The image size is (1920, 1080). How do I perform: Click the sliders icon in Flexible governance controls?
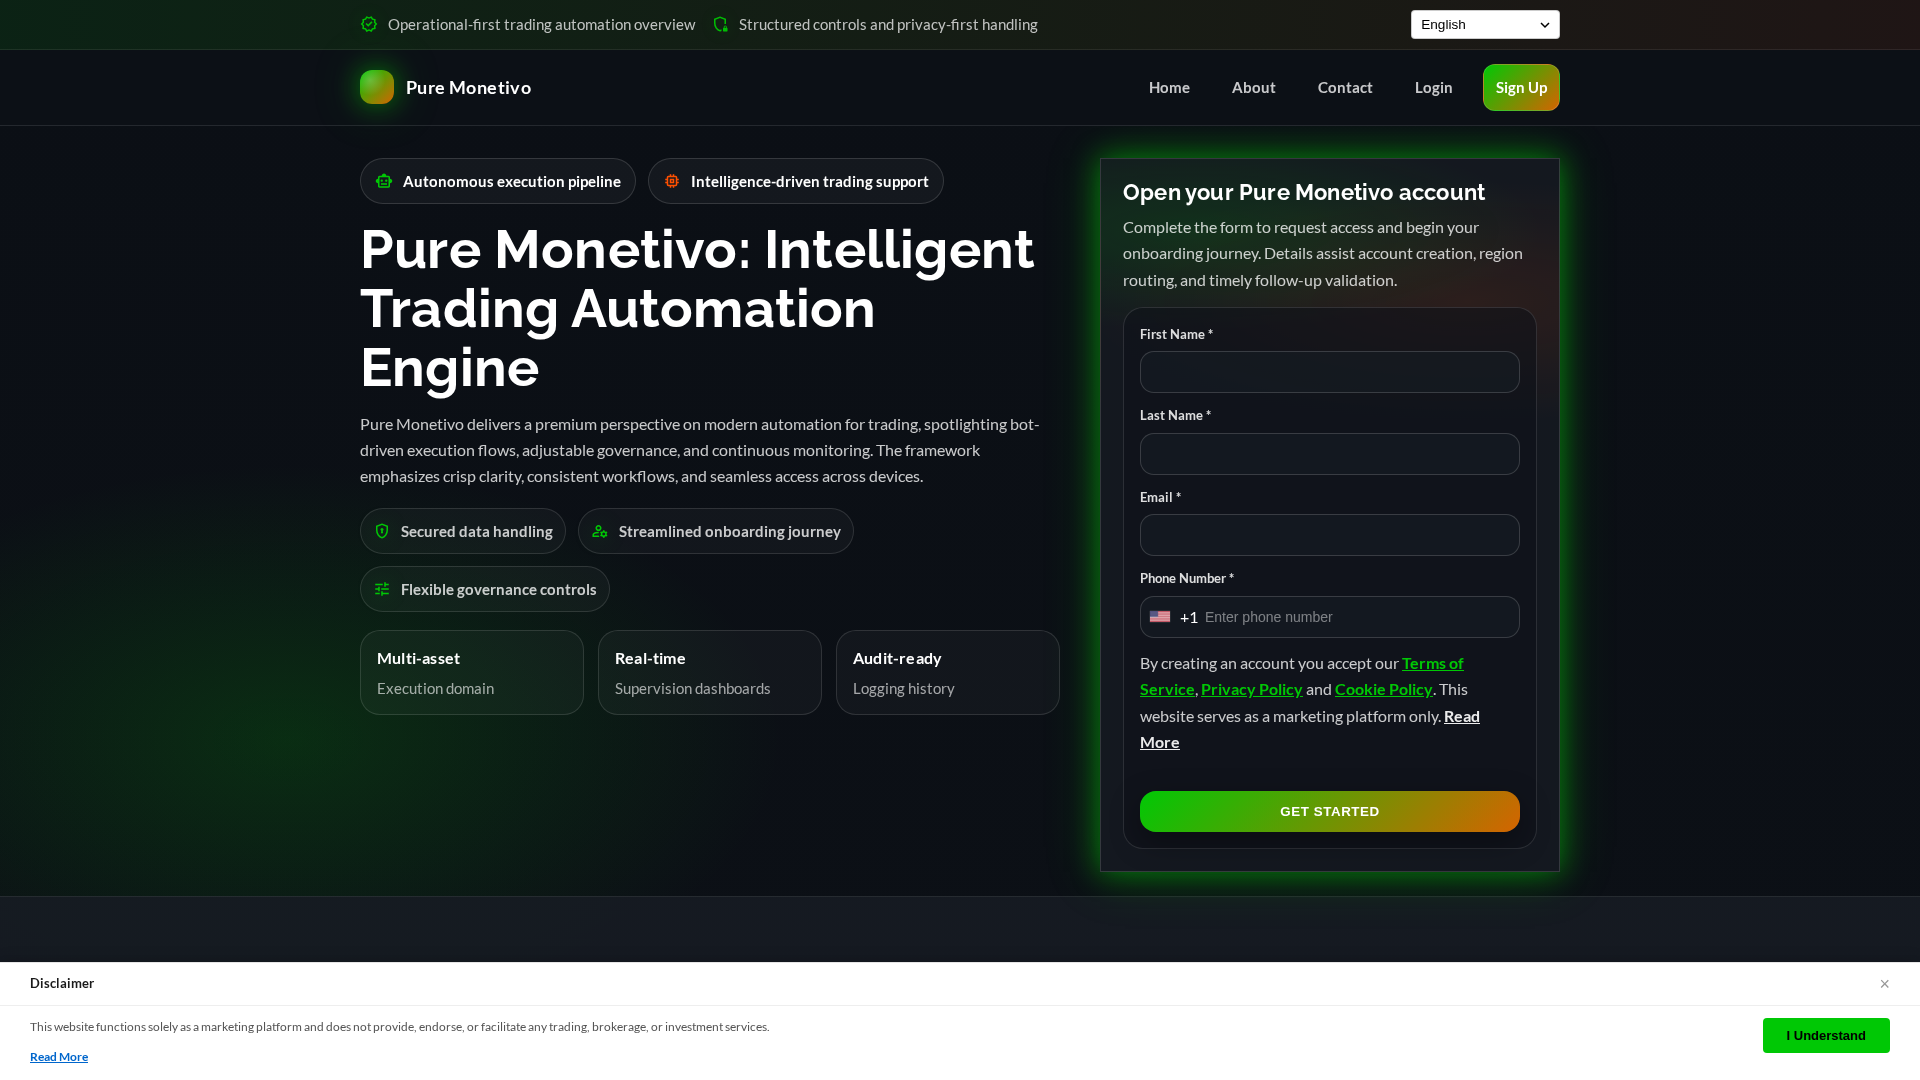382,589
